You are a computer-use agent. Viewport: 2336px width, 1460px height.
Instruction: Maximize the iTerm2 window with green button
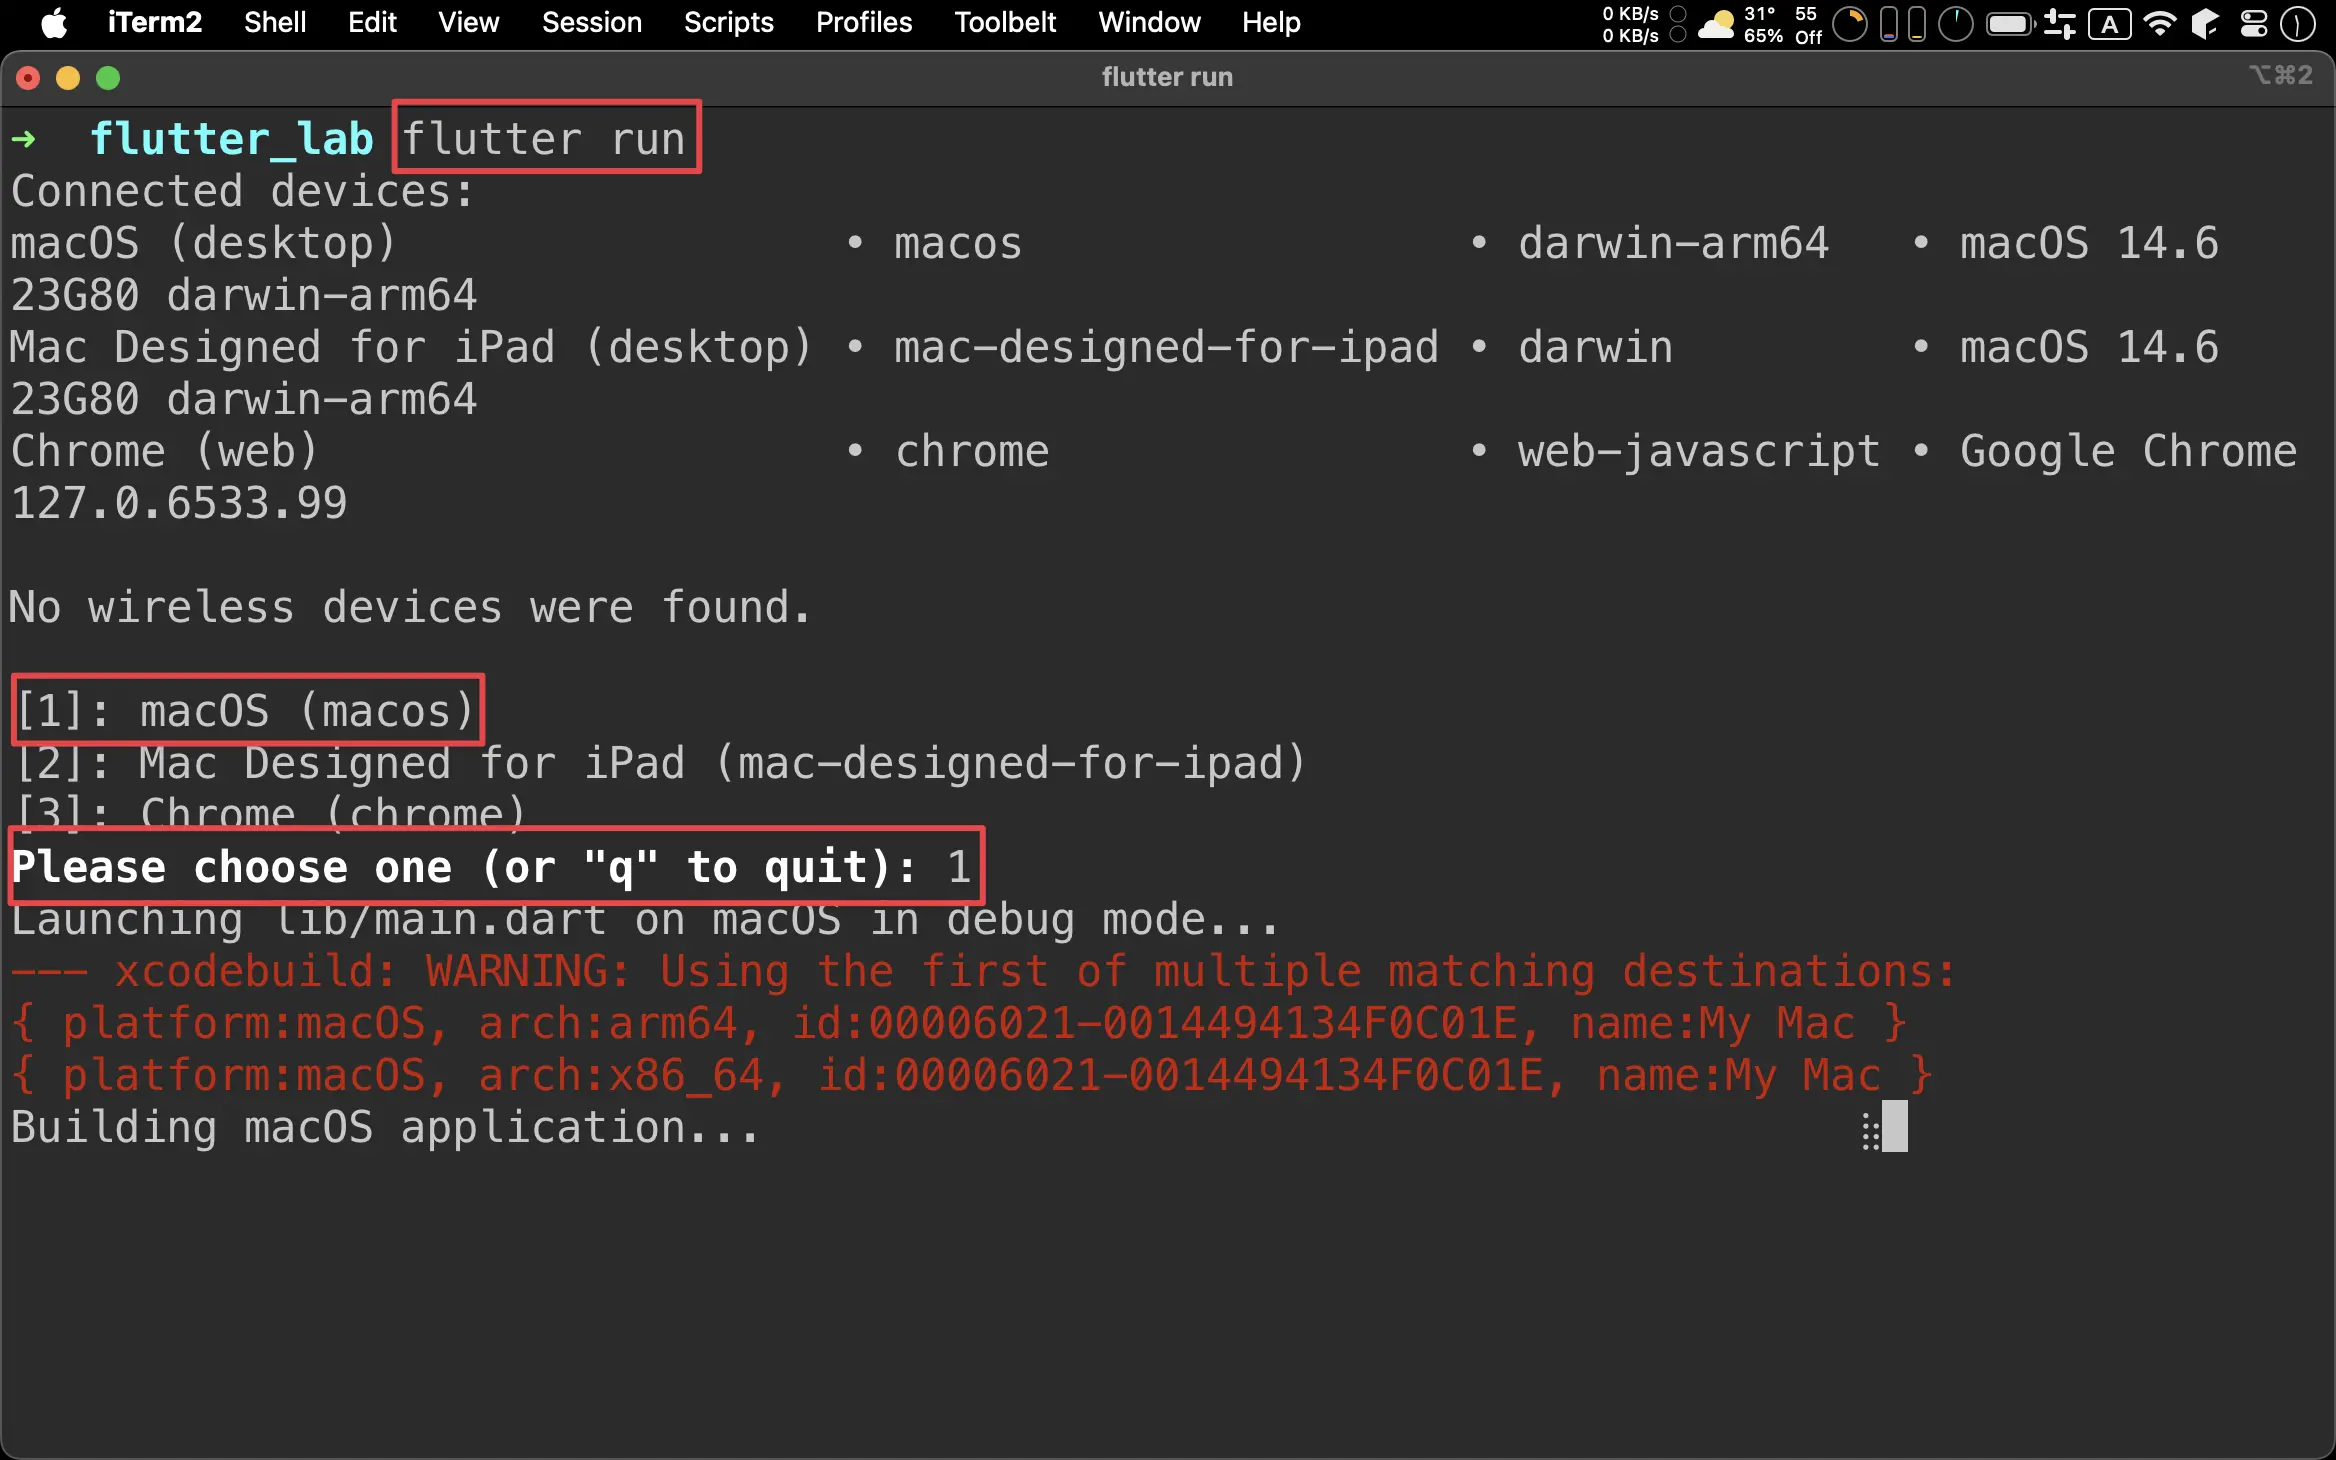click(108, 78)
